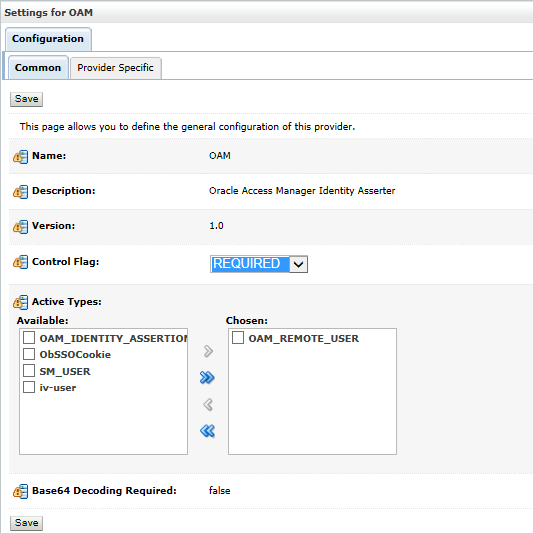Click the Settings for OAM title
The image size is (533, 533).
tap(49, 13)
